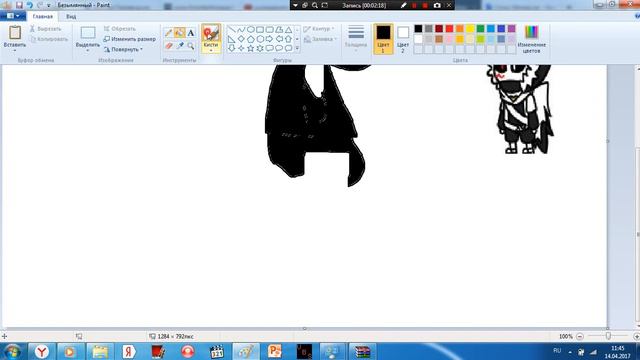Select the Pencil tool
Screen dimensions: 640x360
(x=169, y=33)
